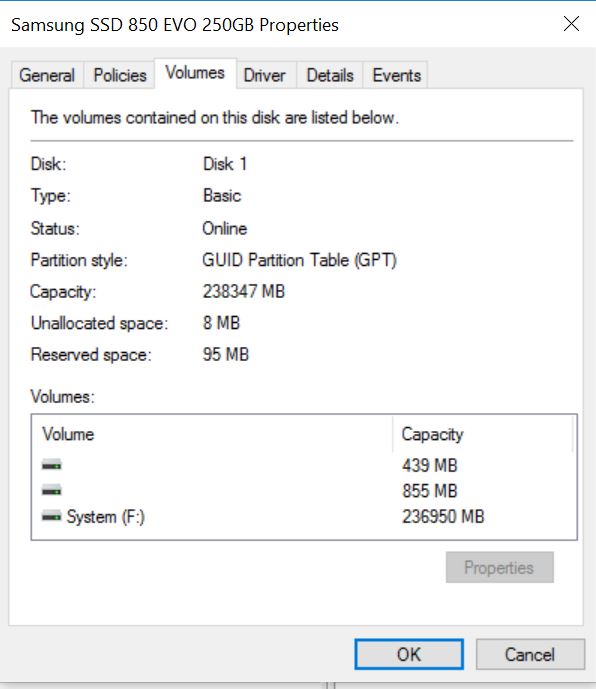Click GUID Partition Table (GPT) value
The width and height of the screenshot is (596, 689).
299,260
